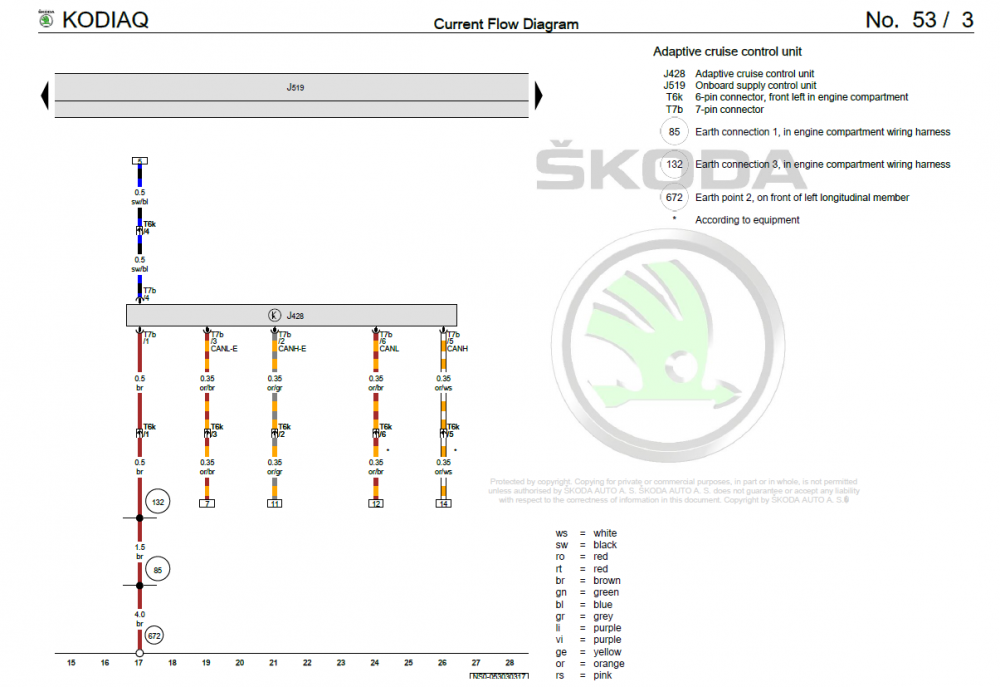Click color code 'br = brown'
Image resolution: width=1000 pixels, height=687 pixels.
pyautogui.click(x=587, y=581)
